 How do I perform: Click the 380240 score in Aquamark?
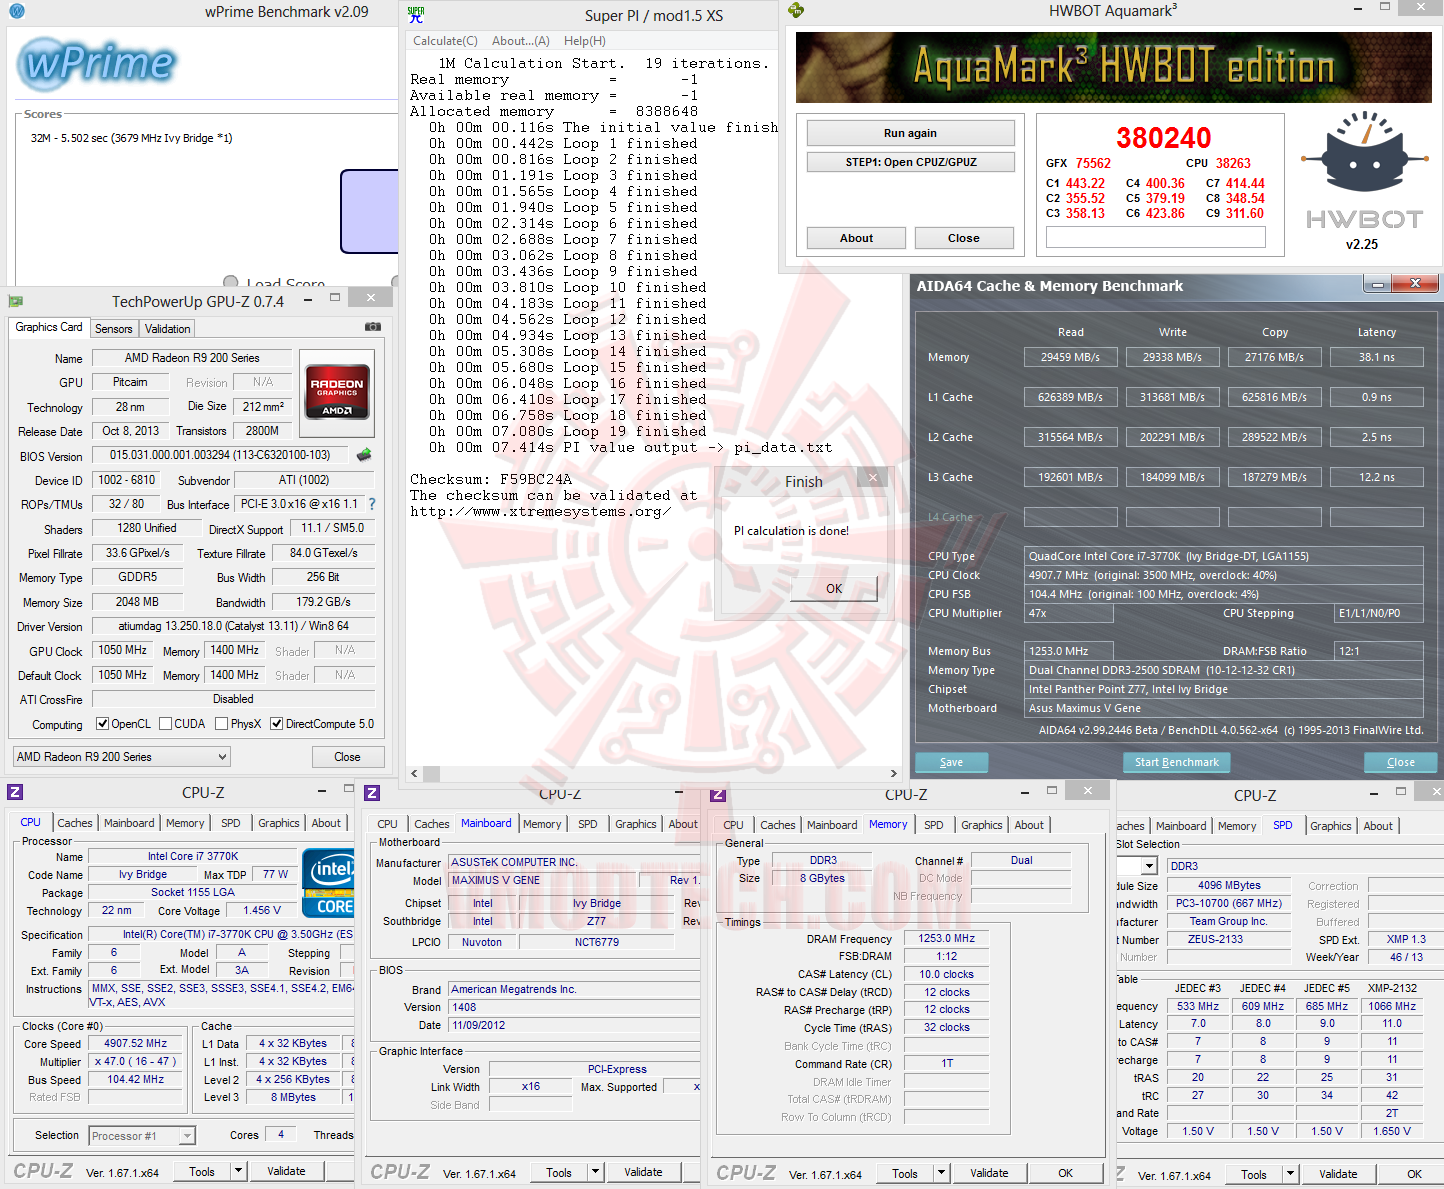coord(1164,138)
